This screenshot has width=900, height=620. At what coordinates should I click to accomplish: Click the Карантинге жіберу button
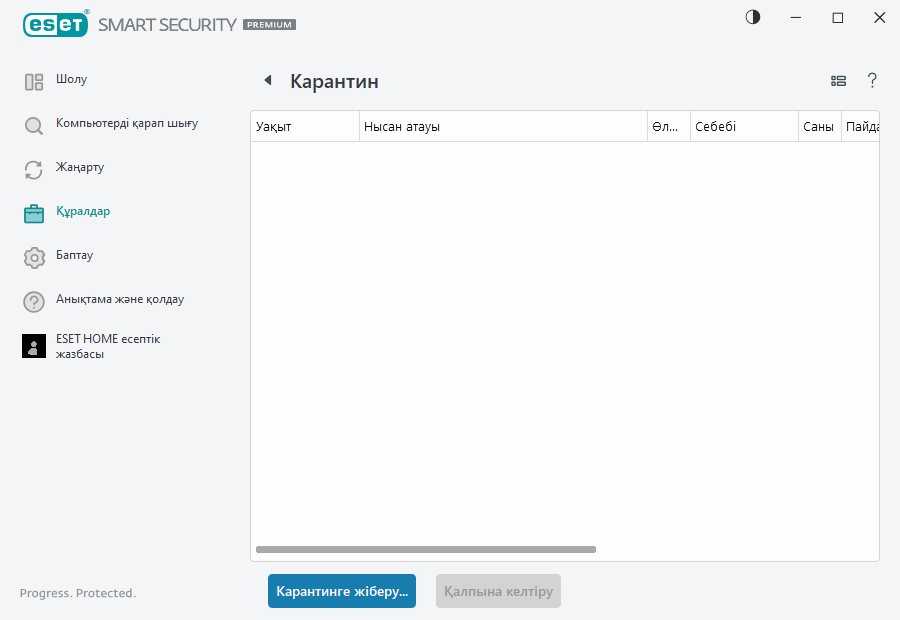coord(341,591)
